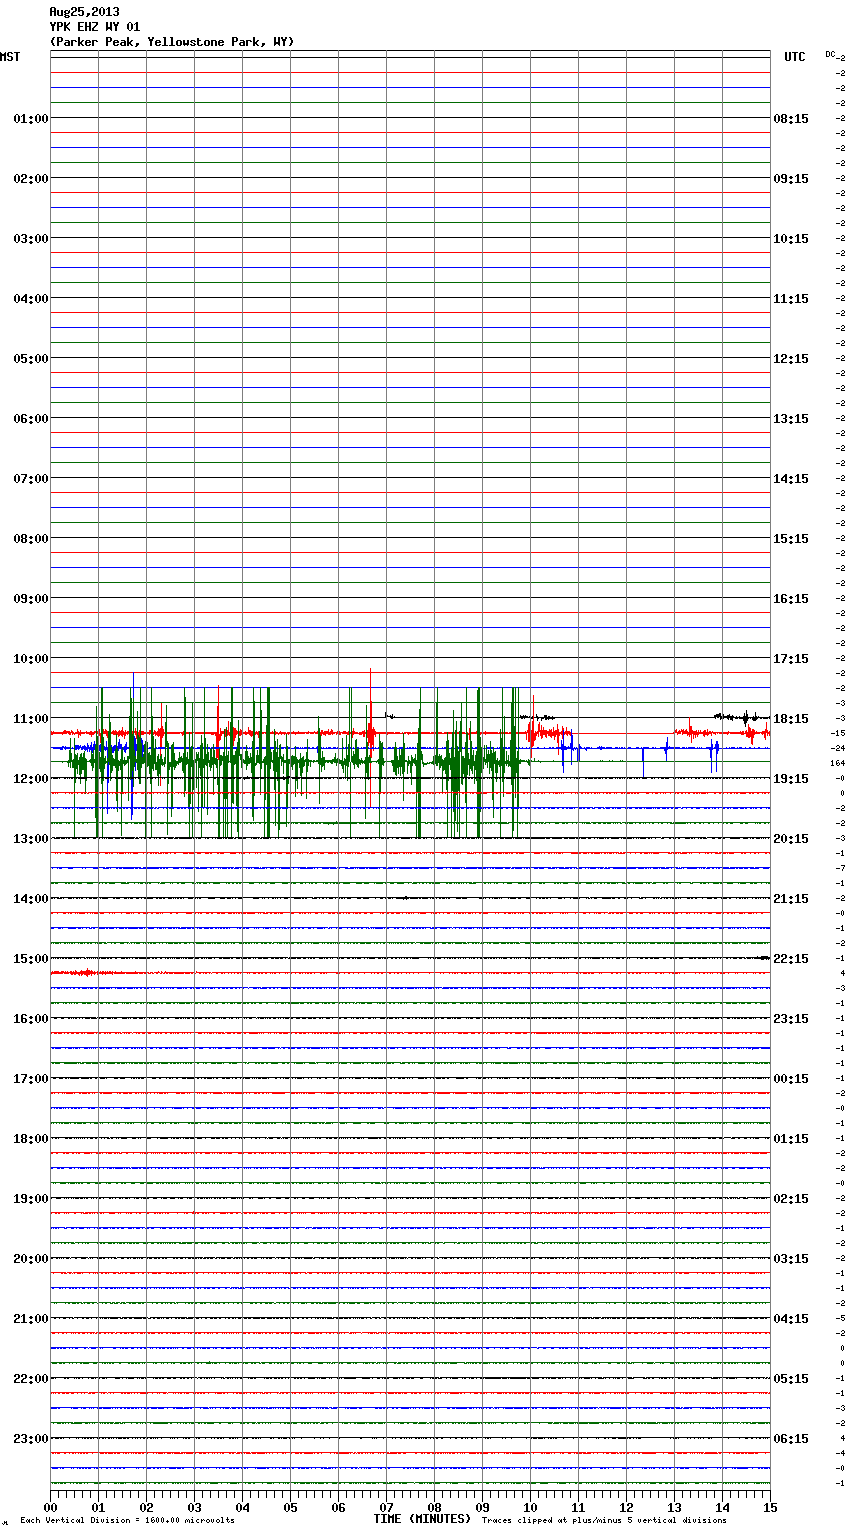This screenshot has width=850, height=1534.
Task: Select the MST time label "12:00"
Action: click(31, 779)
